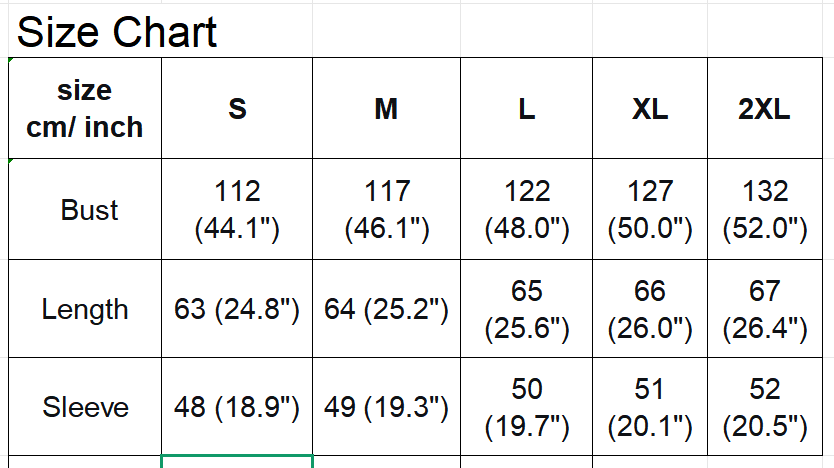Image resolution: width=834 pixels, height=468 pixels.
Task: Click the 2XL size header cell
Action: pyautogui.click(x=764, y=108)
